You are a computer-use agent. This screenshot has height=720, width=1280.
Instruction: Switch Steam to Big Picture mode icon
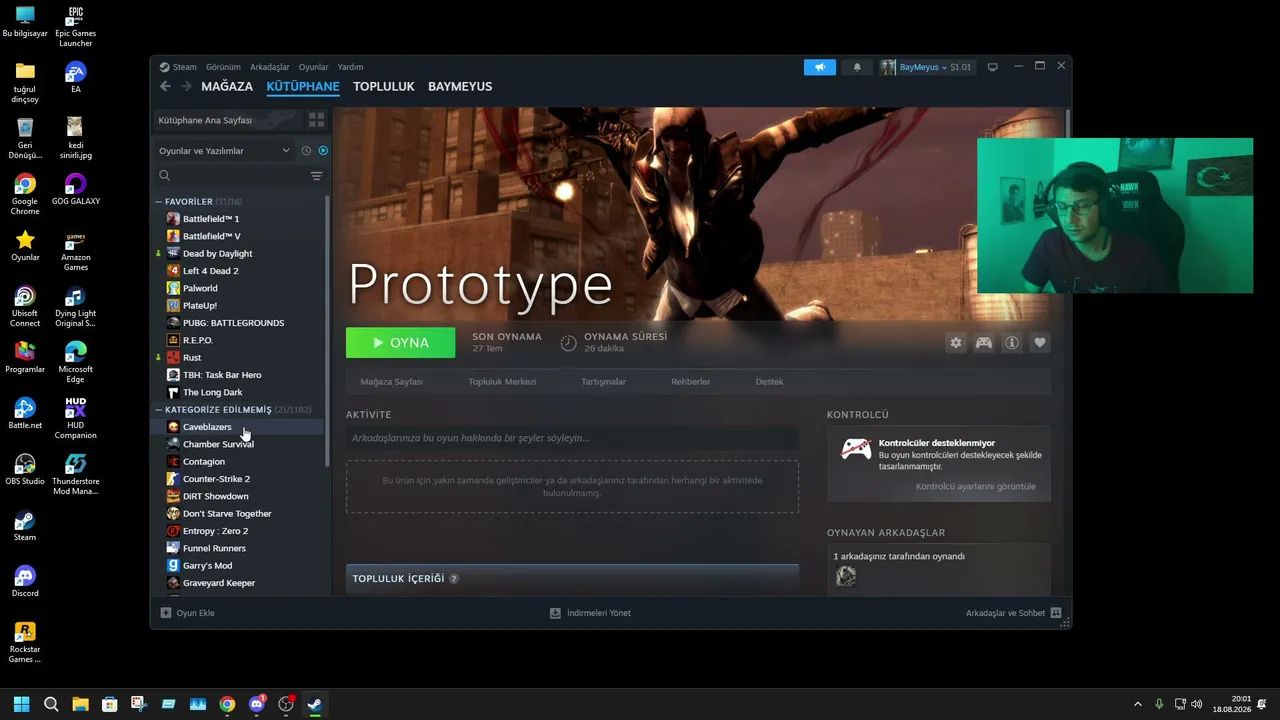click(993, 67)
